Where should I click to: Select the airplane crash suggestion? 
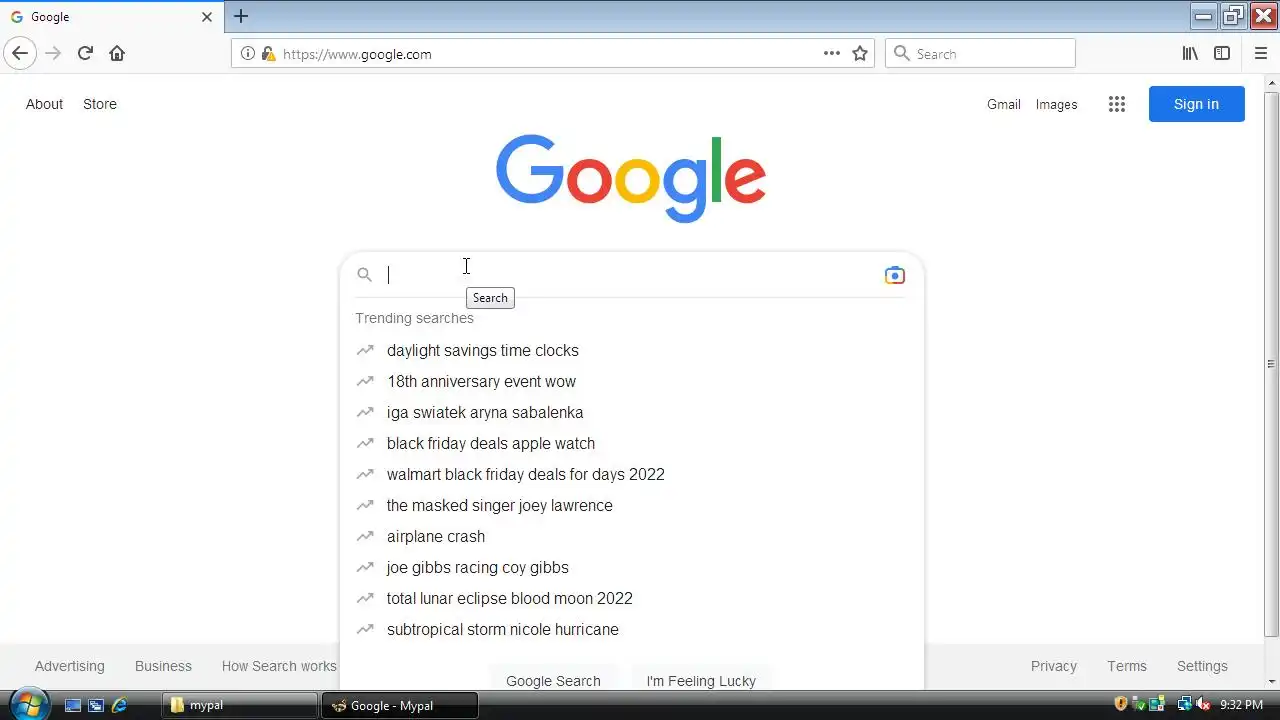[x=631, y=536]
